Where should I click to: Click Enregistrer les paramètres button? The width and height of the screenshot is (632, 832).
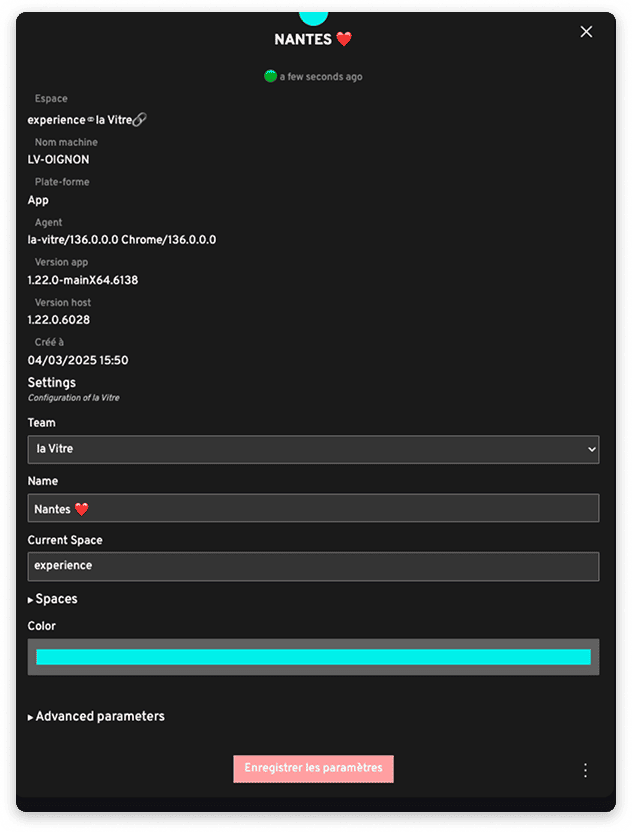pos(313,768)
